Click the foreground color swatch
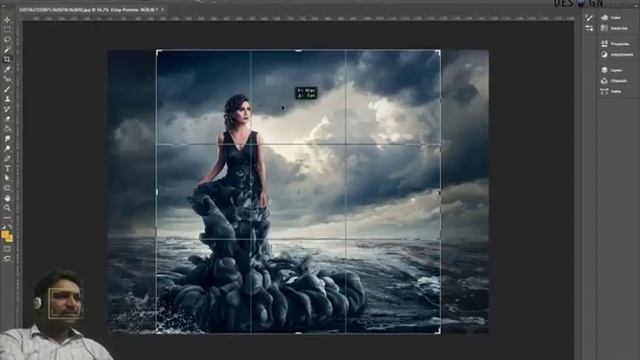The width and height of the screenshot is (640, 360). pyautogui.click(x=5, y=234)
